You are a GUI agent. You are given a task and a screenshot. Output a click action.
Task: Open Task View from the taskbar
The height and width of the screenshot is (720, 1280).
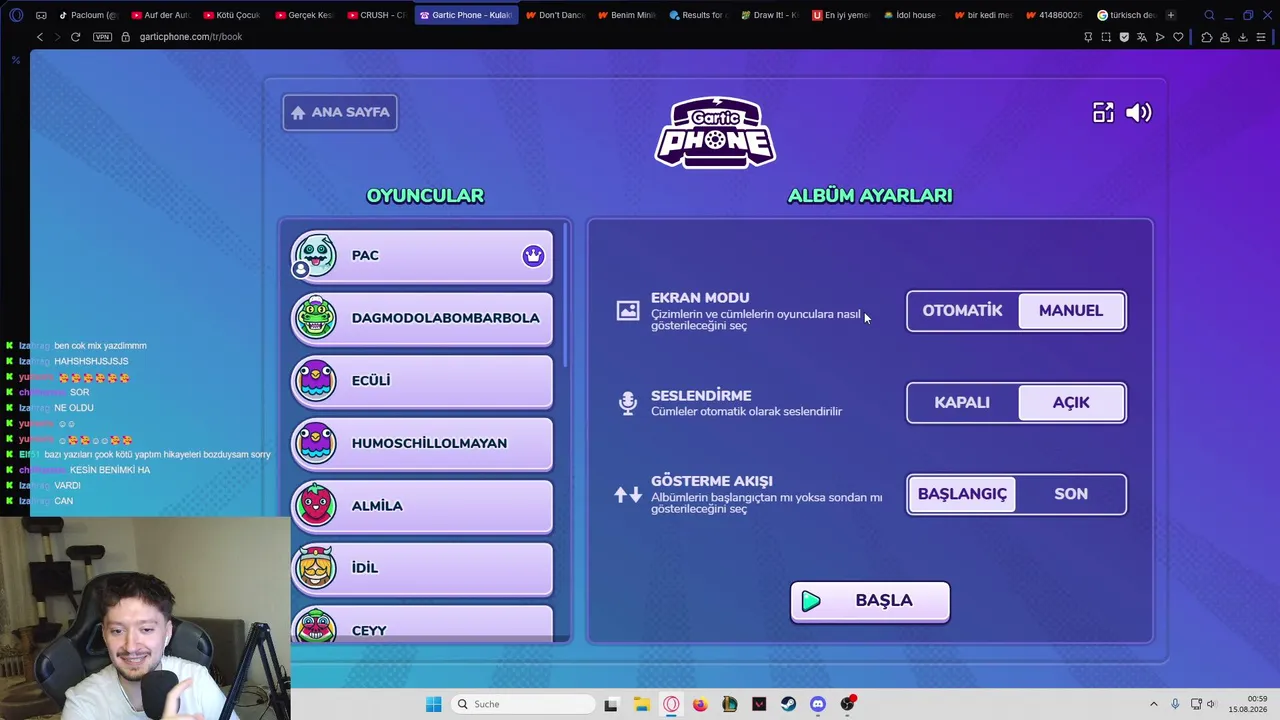pos(611,704)
